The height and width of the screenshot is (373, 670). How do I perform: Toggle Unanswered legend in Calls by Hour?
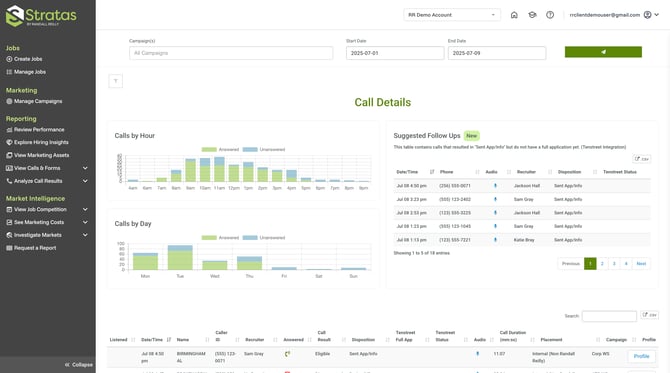[264, 150]
